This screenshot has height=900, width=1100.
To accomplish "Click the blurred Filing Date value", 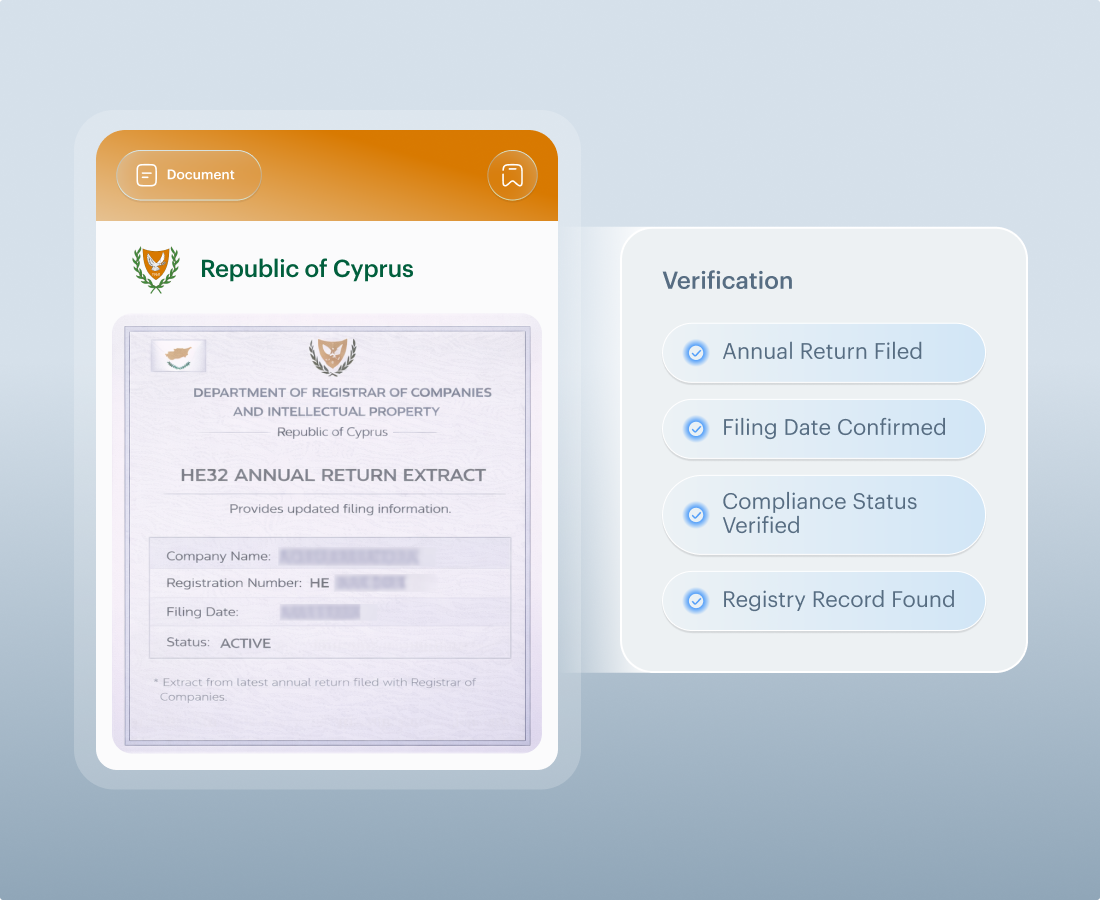I will (320, 612).
